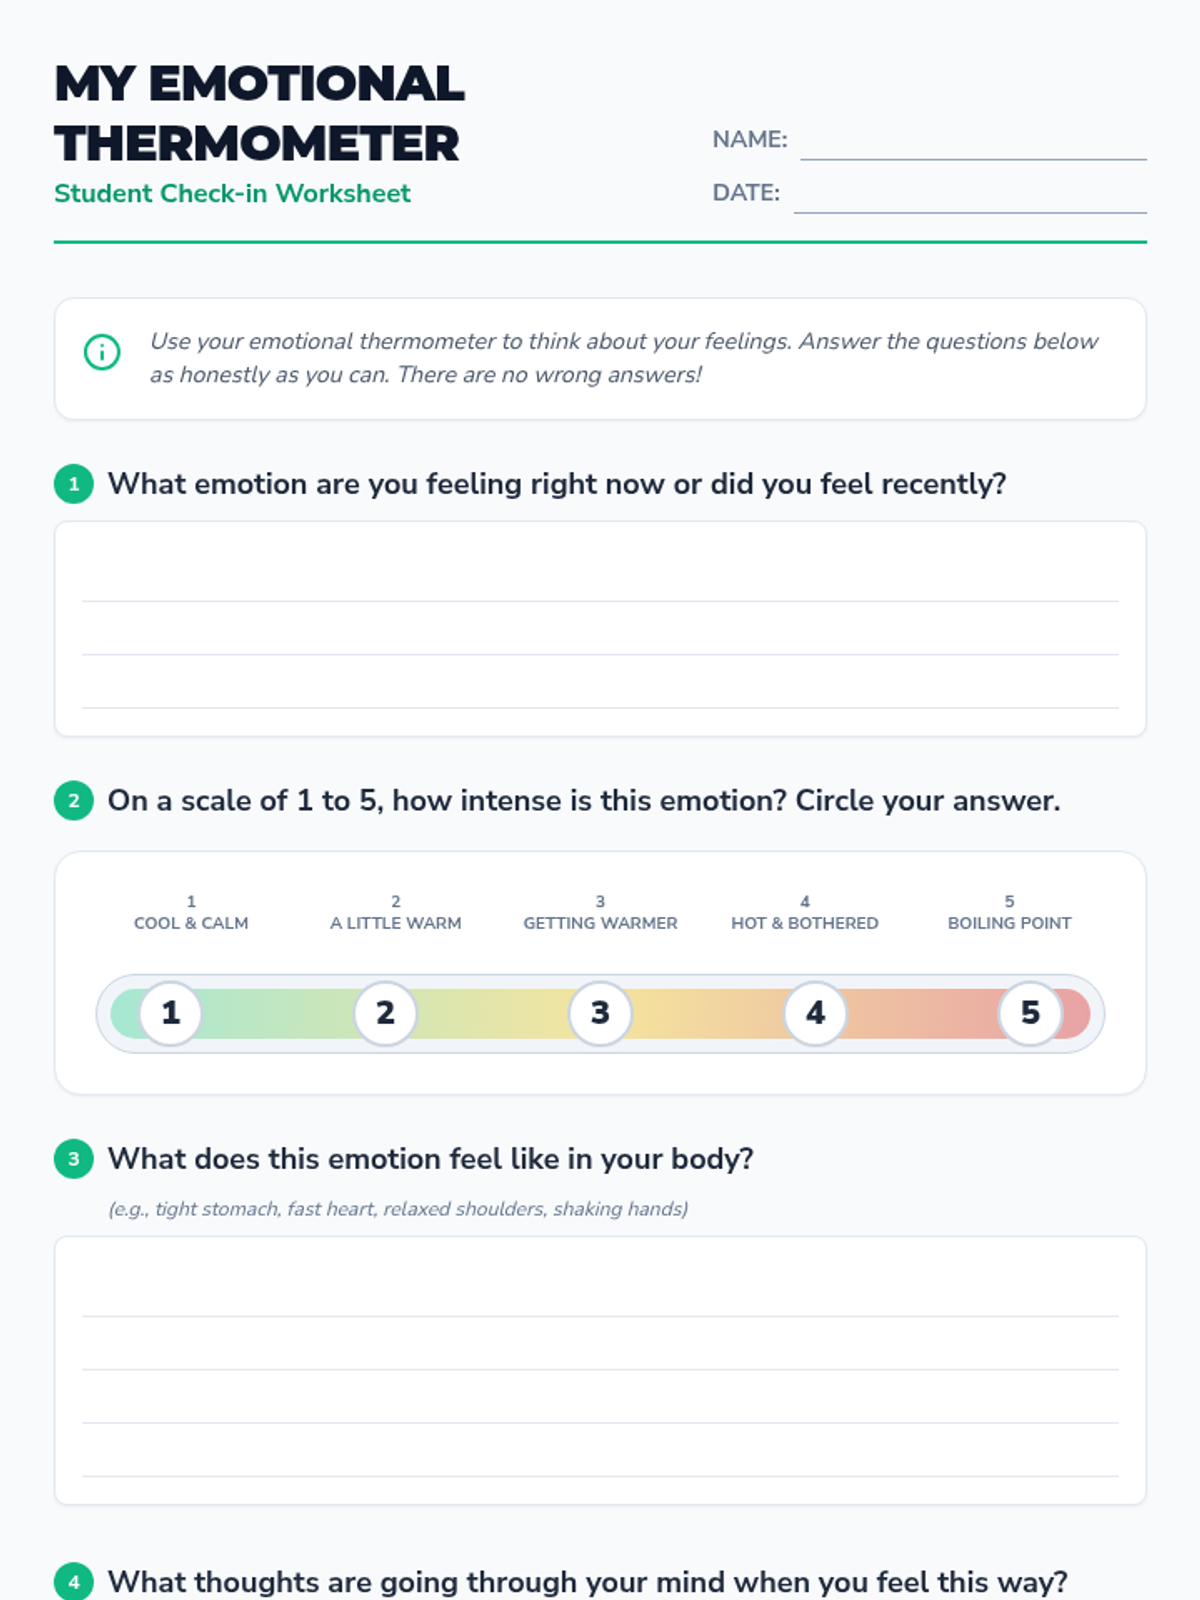Click the answer box for question 1

point(600,629)
